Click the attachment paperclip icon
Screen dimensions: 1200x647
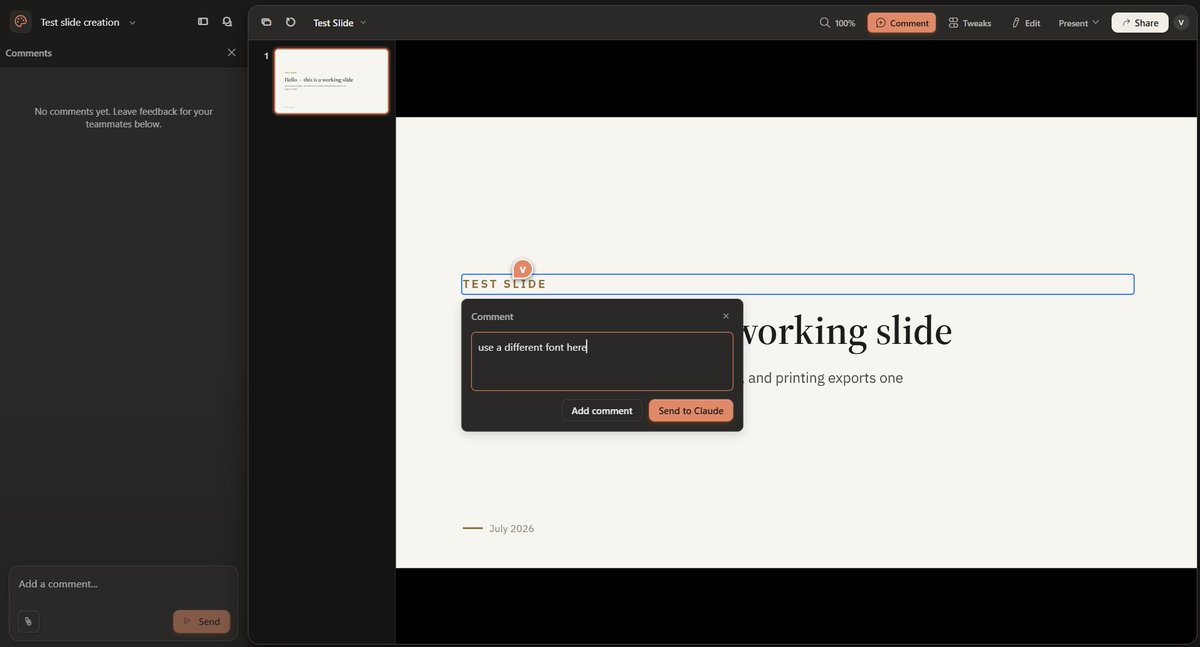tap(28, 621)
